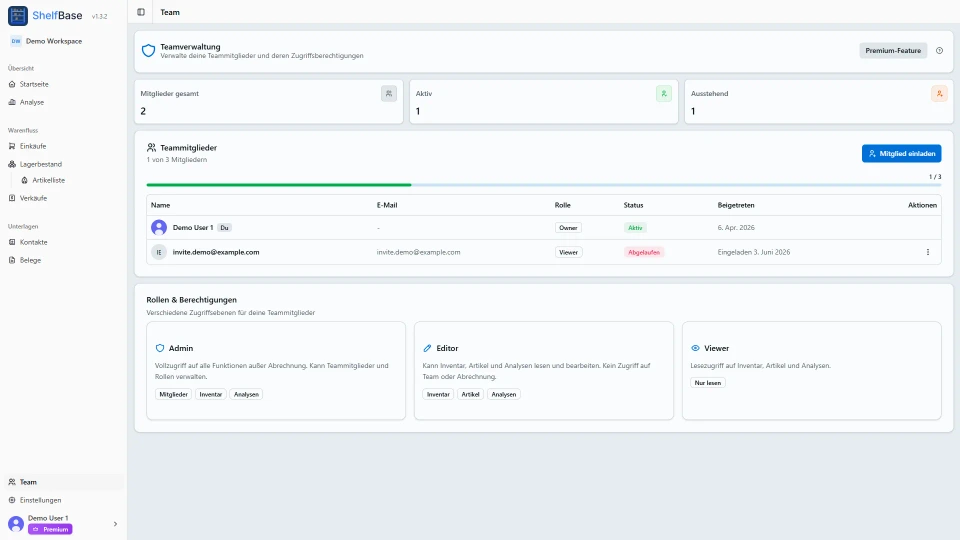Click the Du tag beside Demo User 1
960x540 pixels.
[x=224, y=228]
